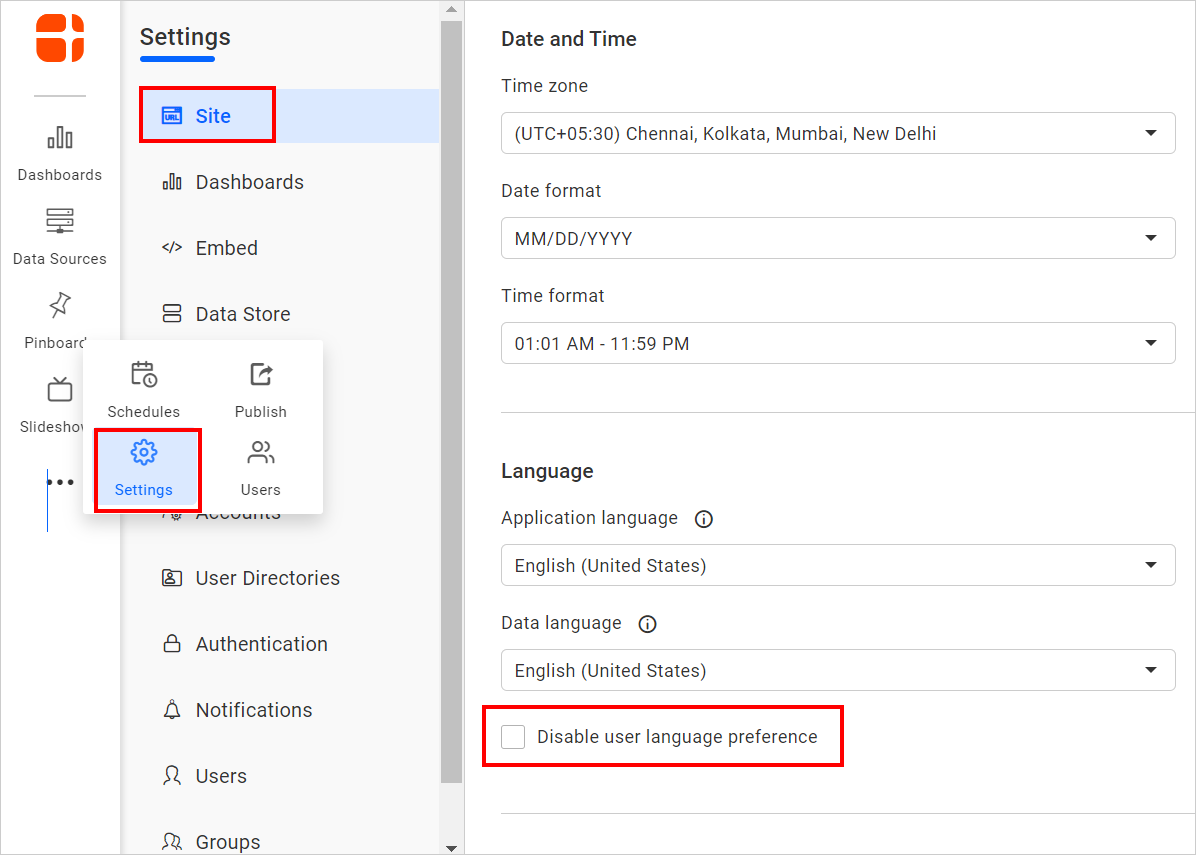
Task: Click the Data language info icon
Action: pyautogui.click(x=647, y=624)
